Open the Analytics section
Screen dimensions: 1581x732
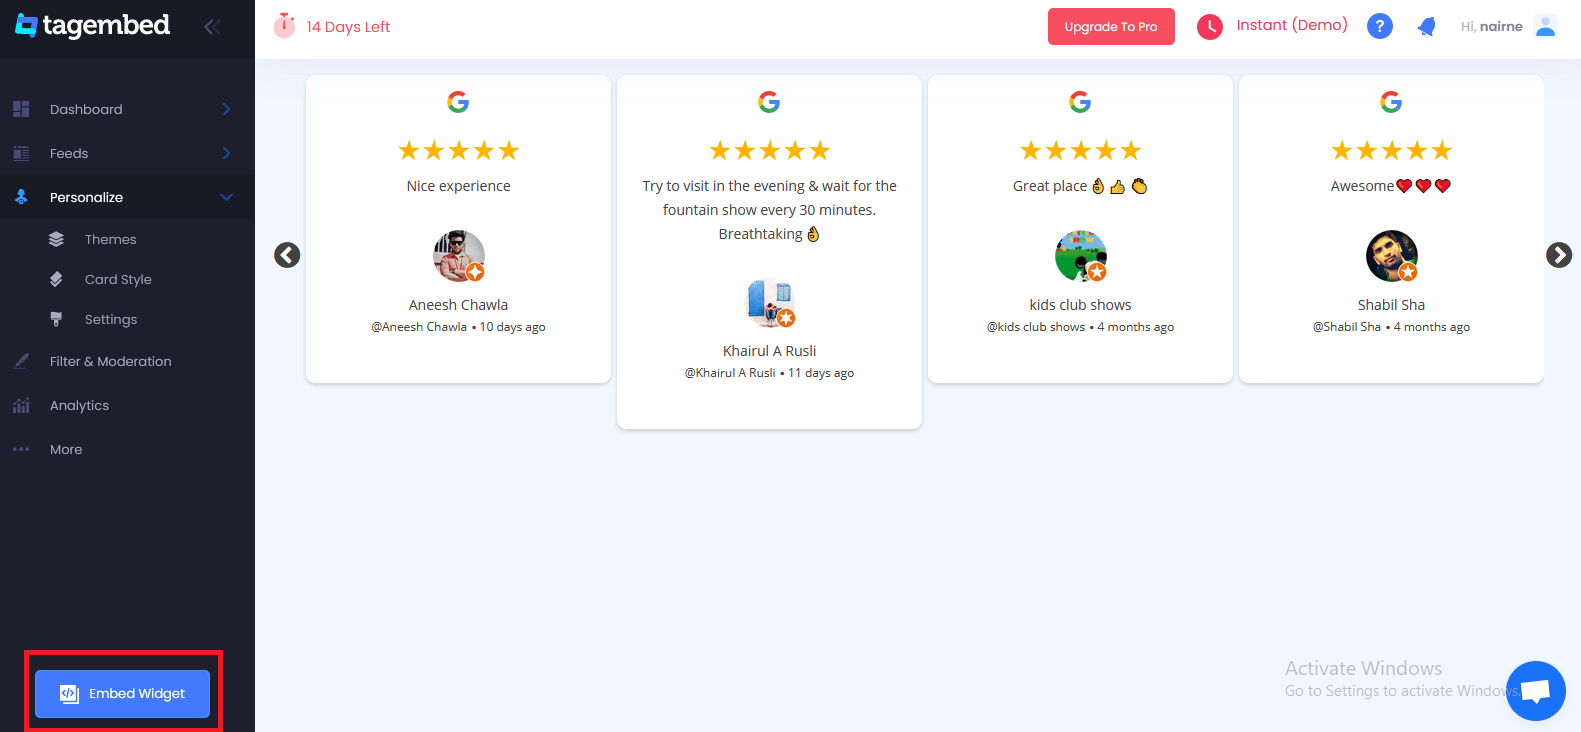point(79,405)
